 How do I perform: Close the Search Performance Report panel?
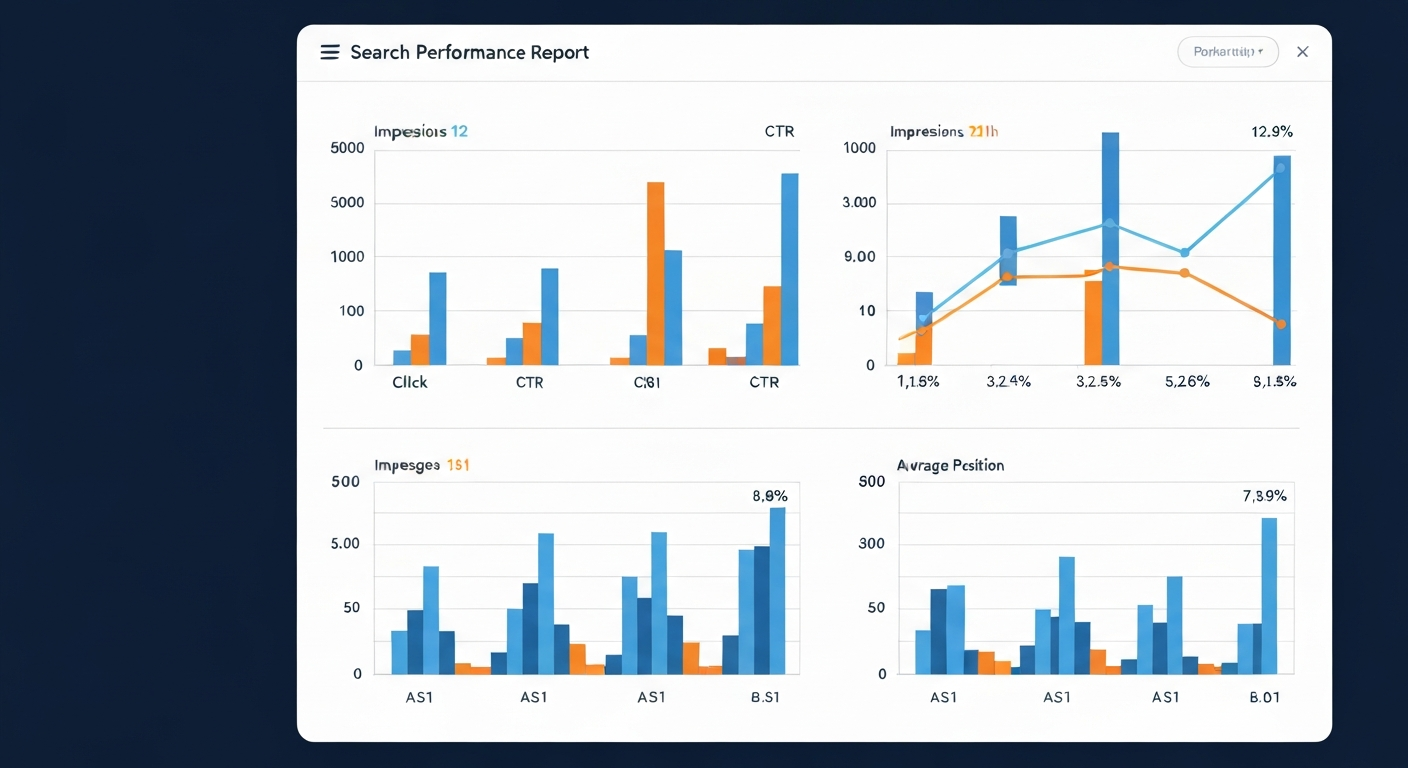click(1302, 52)
